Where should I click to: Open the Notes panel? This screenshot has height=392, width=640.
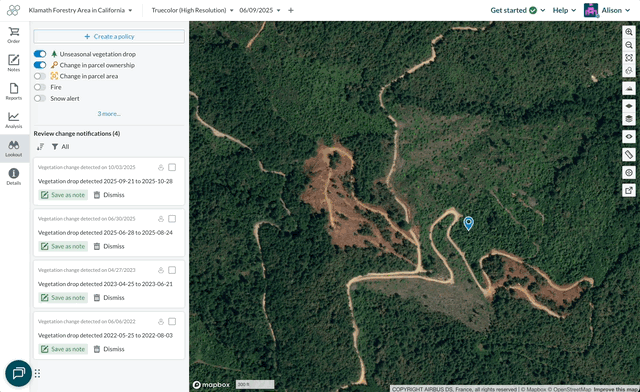(x=13, y=63)
